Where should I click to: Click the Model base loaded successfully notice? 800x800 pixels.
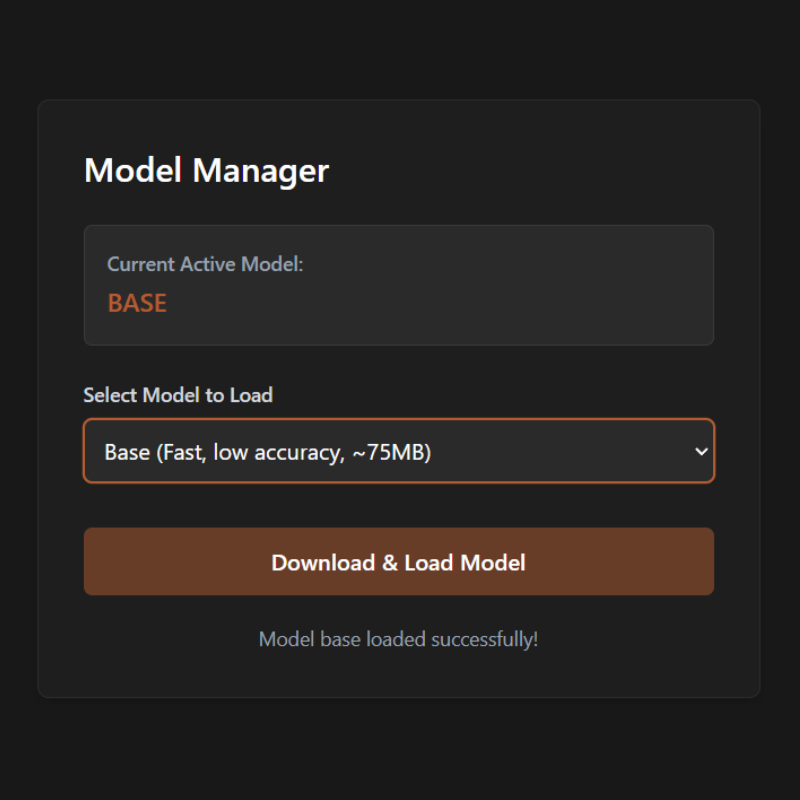pyautogui.click(x=398, y=639)
